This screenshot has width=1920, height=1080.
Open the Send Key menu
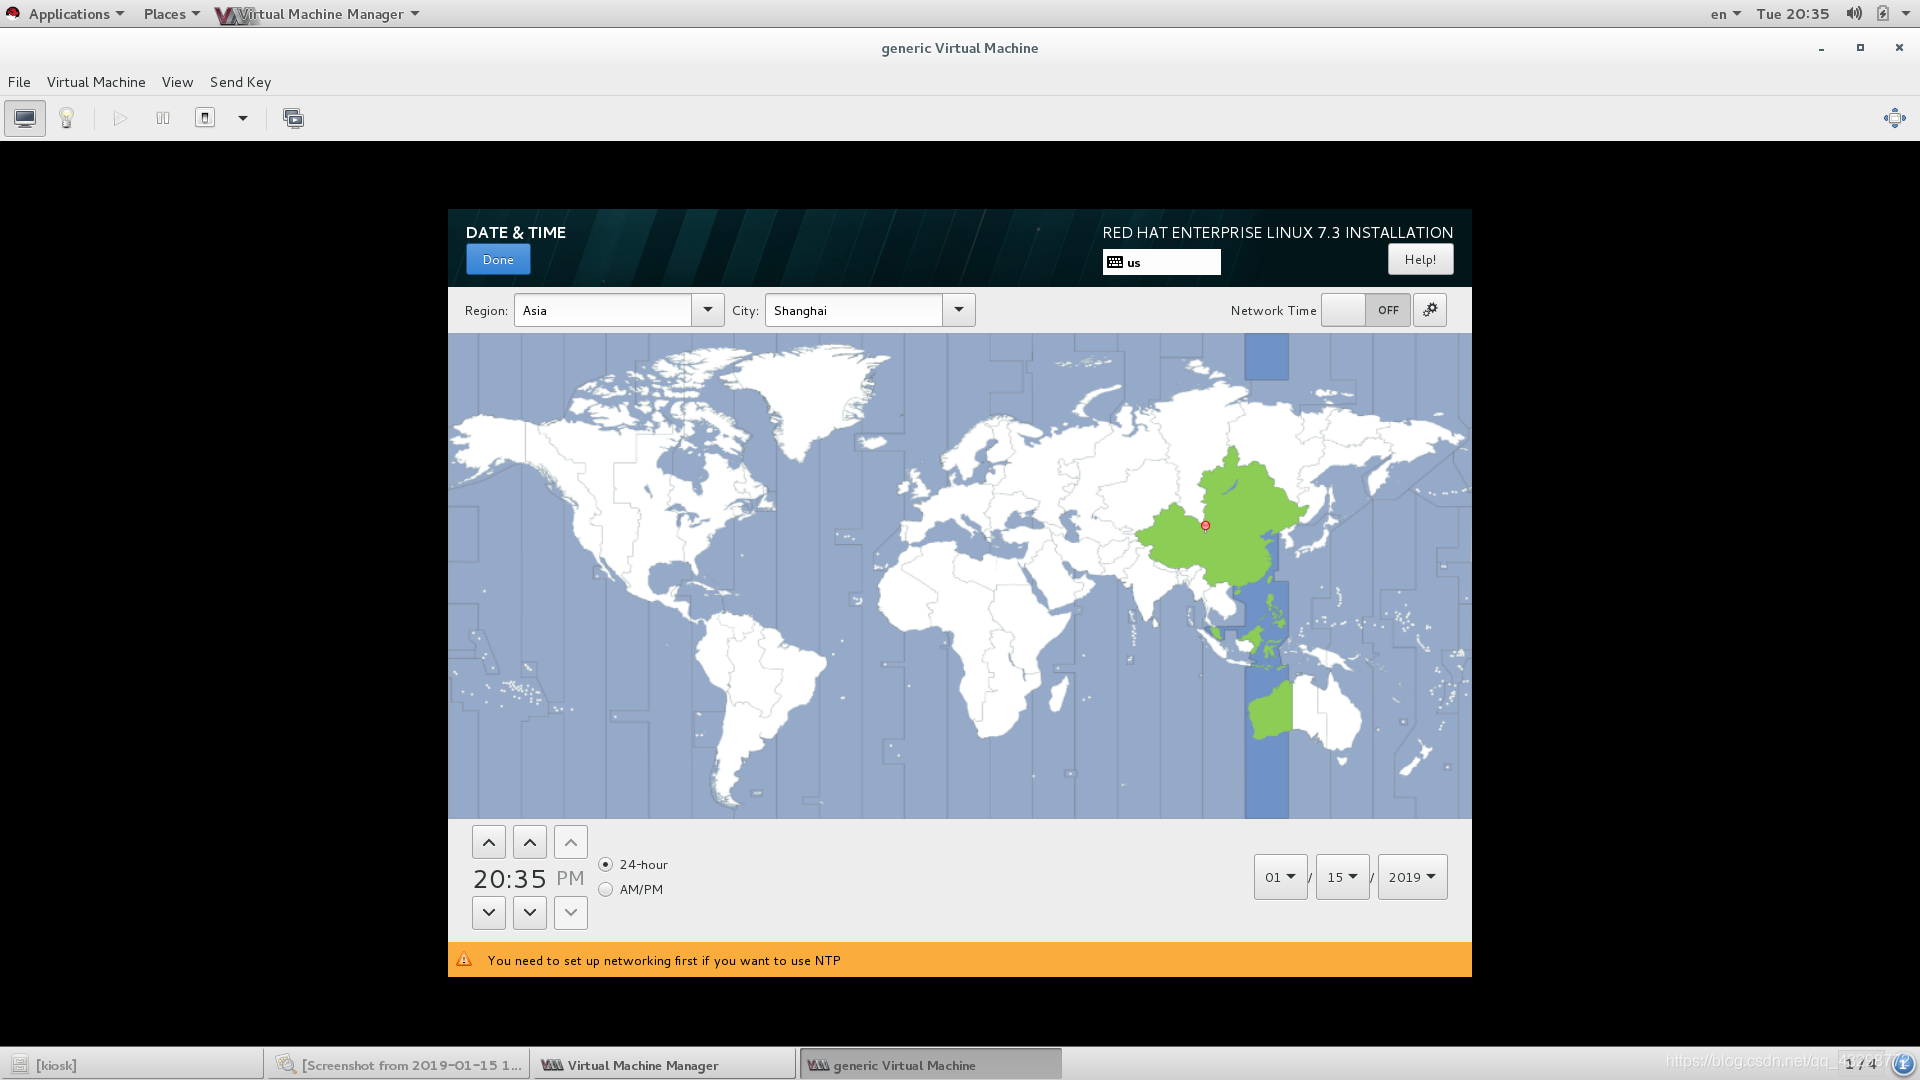point(240,82)
